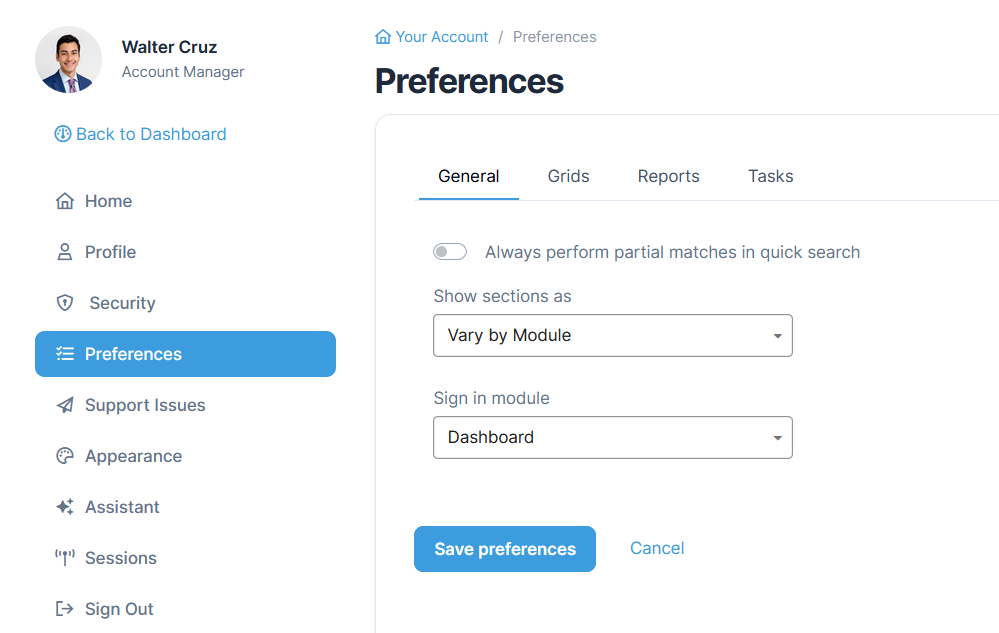999x633 pixels.
Task: Click the Profile person icon
Action: [x=65, y=252]
